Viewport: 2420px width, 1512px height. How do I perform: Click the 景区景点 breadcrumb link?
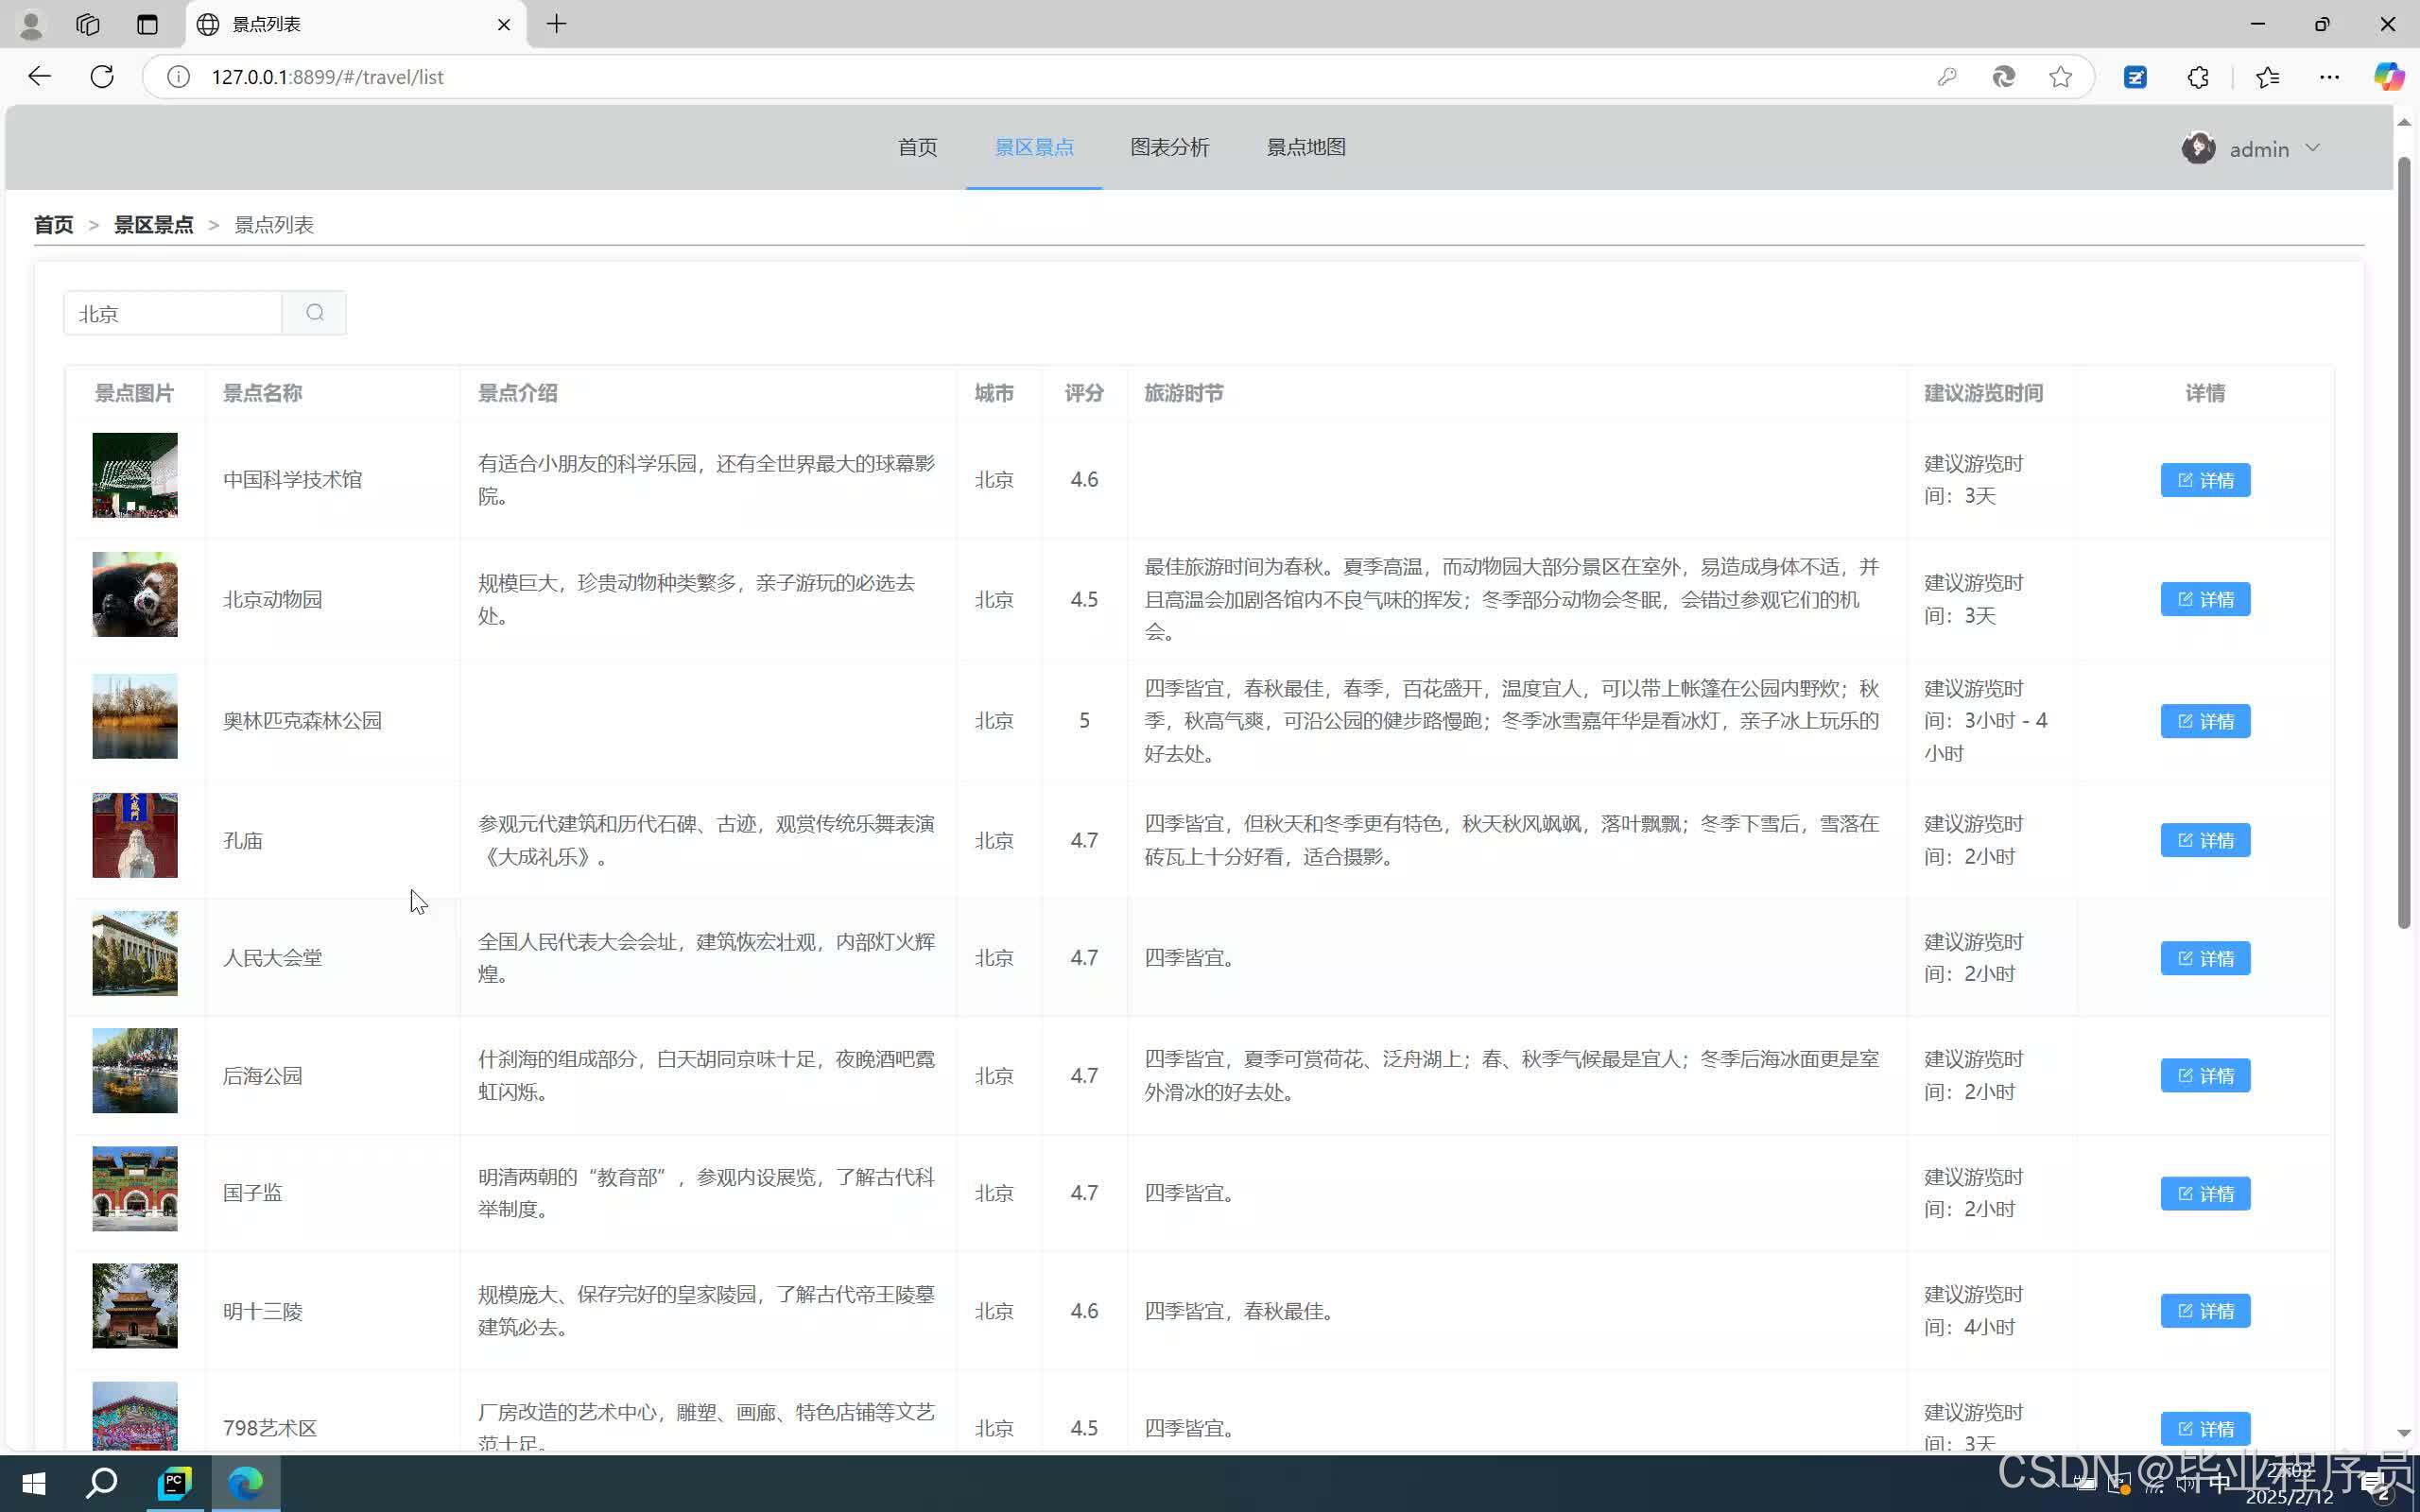pyautogui.click(x=153, y=225)
